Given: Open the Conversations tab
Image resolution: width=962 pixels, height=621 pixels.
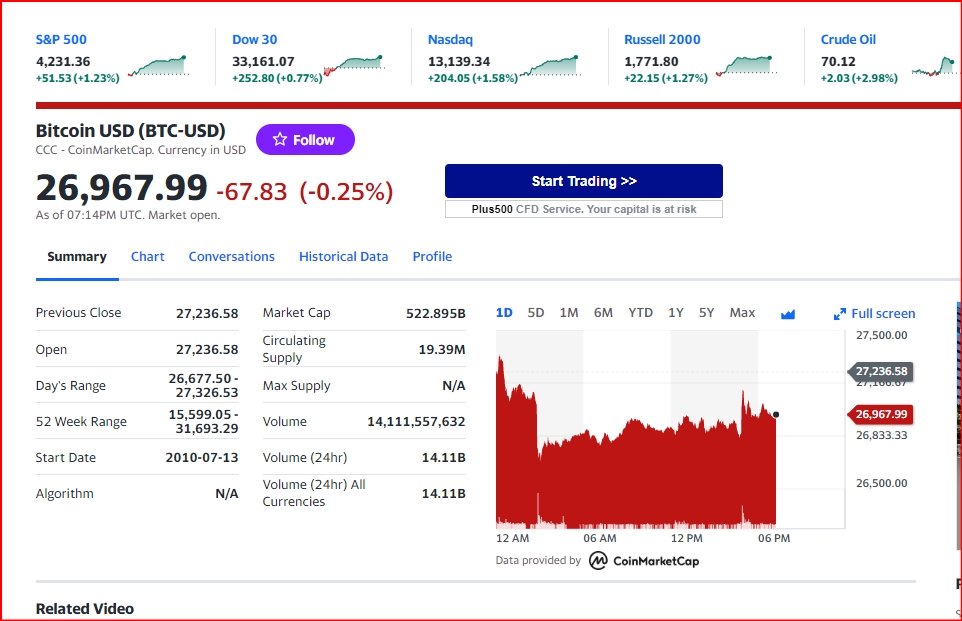Looking at the screenshot, I should tap(231, 256).
